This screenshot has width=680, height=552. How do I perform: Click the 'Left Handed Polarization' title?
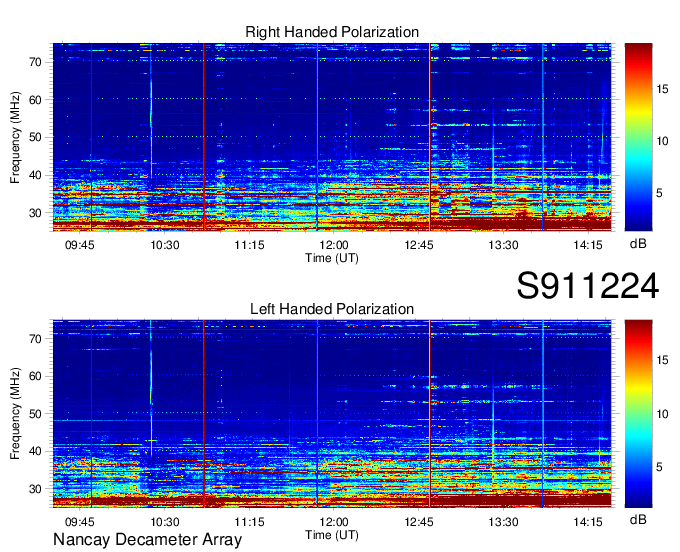pos(332,309)
